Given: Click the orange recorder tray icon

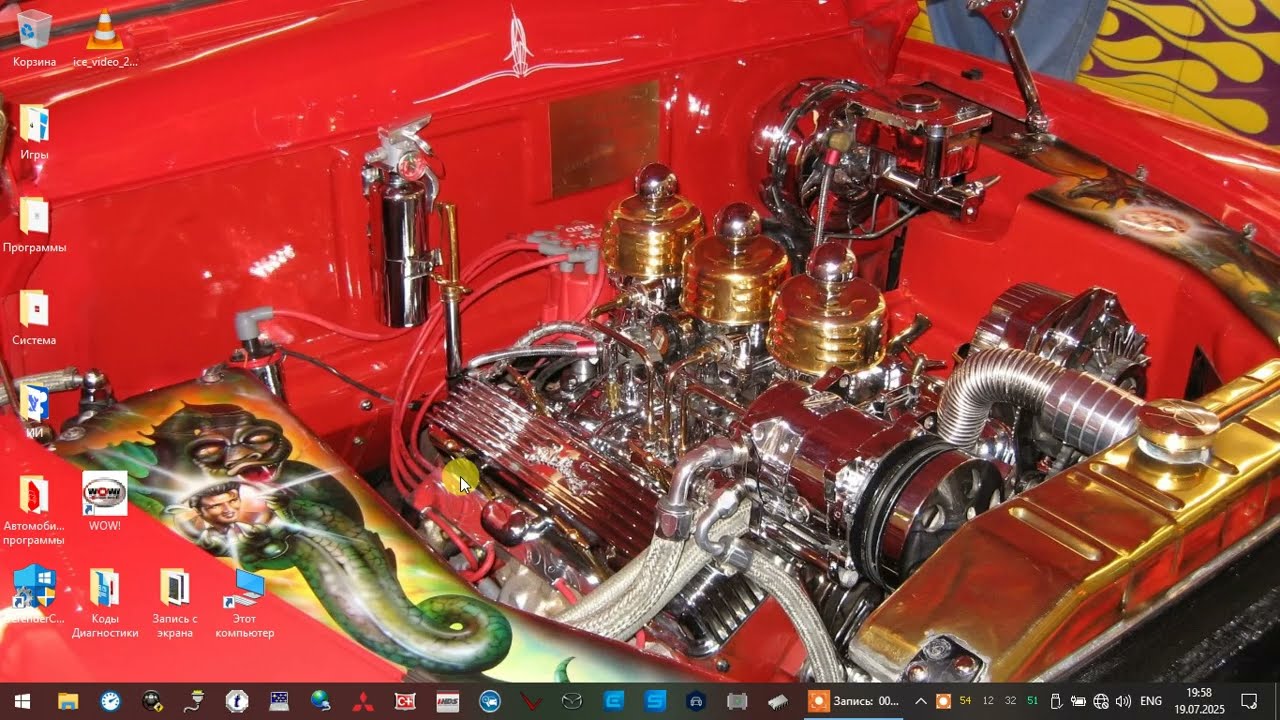Looking at the screenshot, I should click(943, 701).
